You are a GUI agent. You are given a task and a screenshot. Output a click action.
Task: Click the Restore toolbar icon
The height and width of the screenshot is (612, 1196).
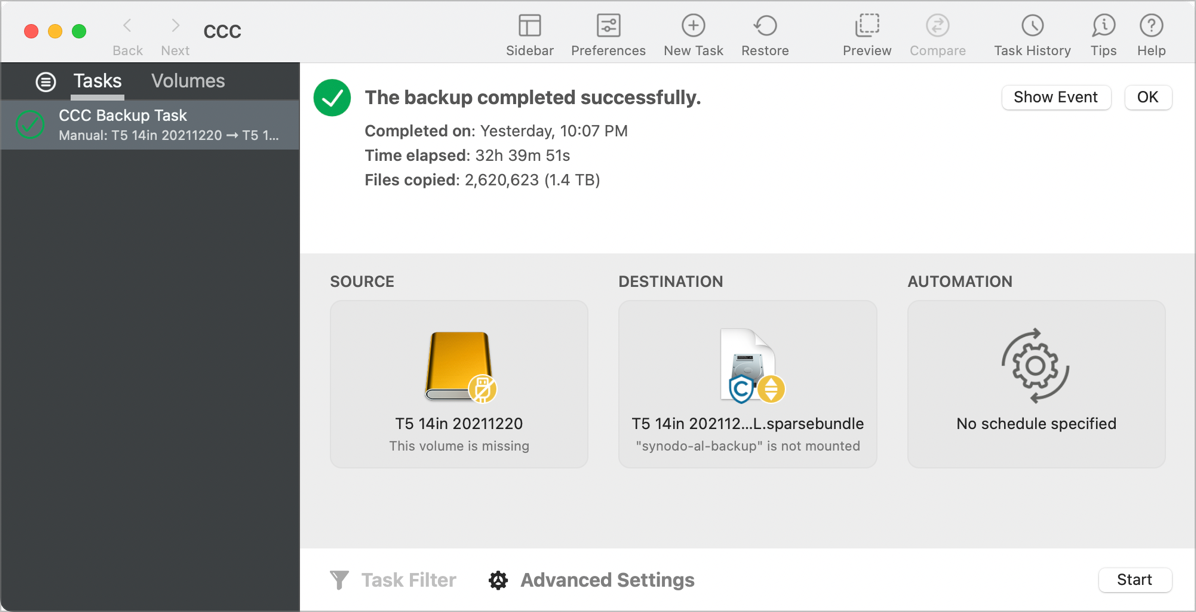(x=765, y=26)
